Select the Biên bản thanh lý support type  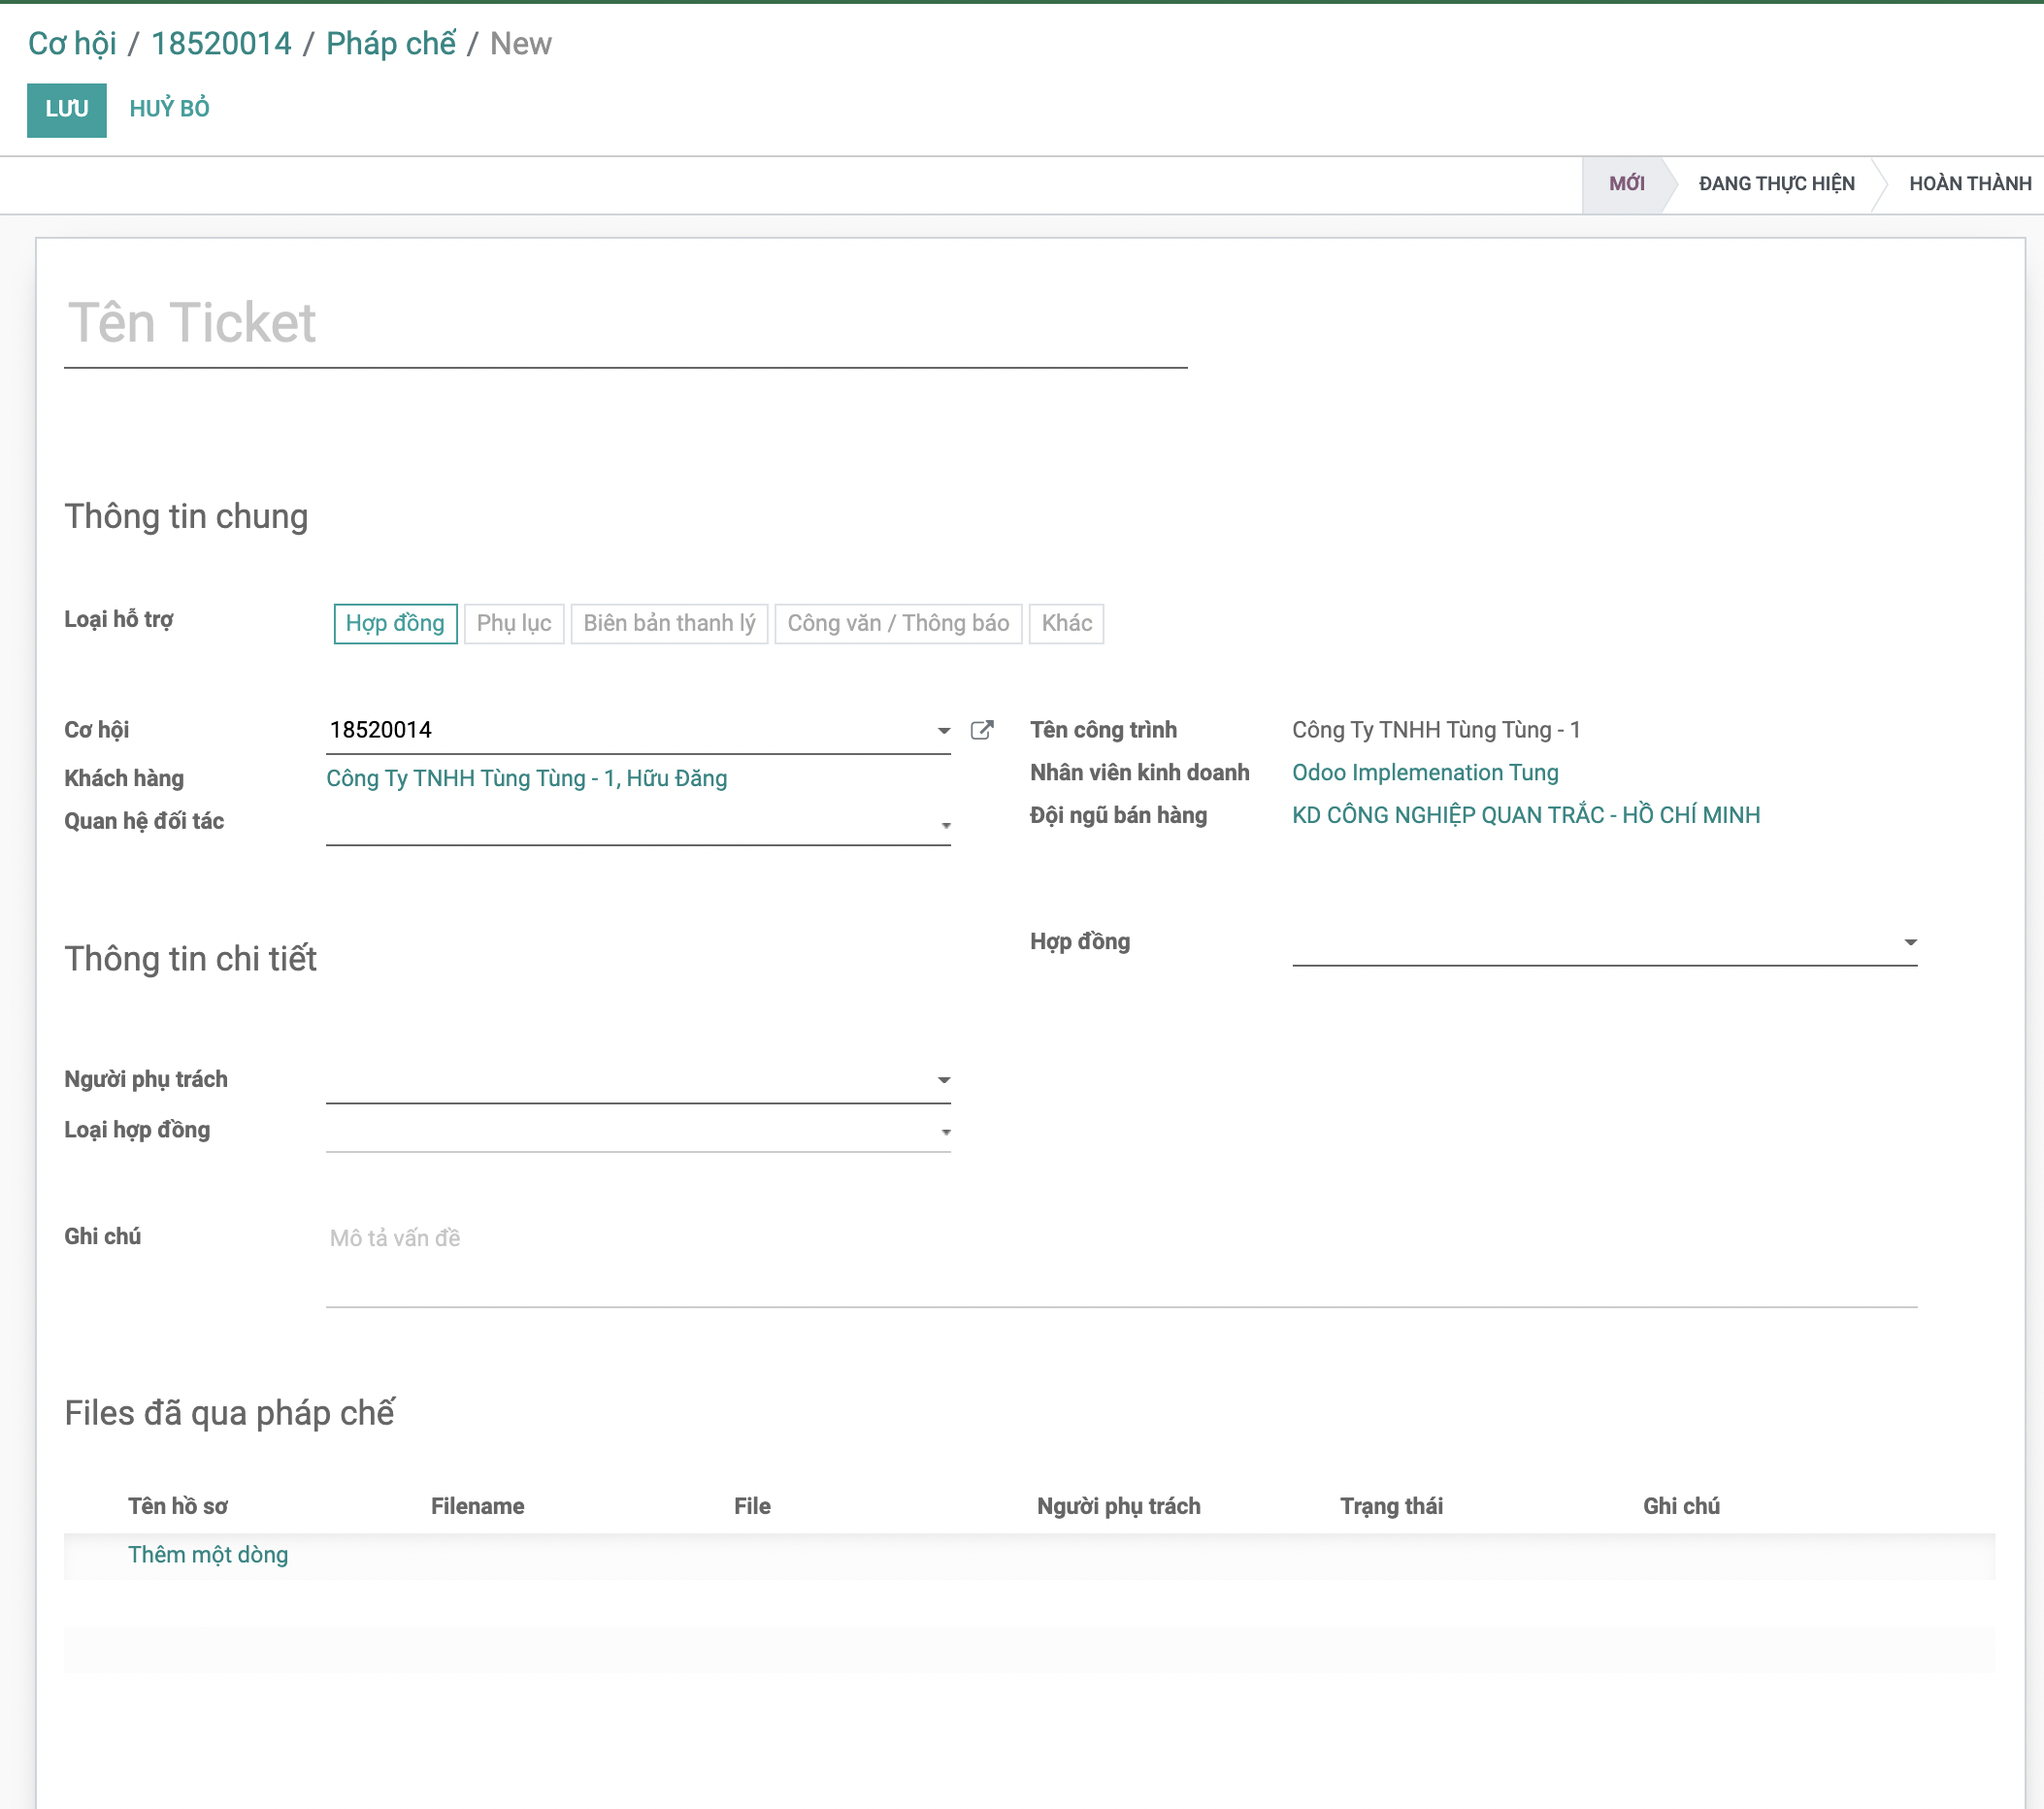tap(668, 623)
